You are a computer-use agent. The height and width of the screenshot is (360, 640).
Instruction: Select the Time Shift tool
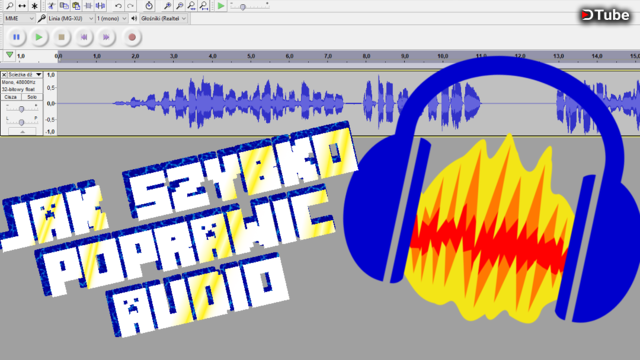tap(22, 6)
